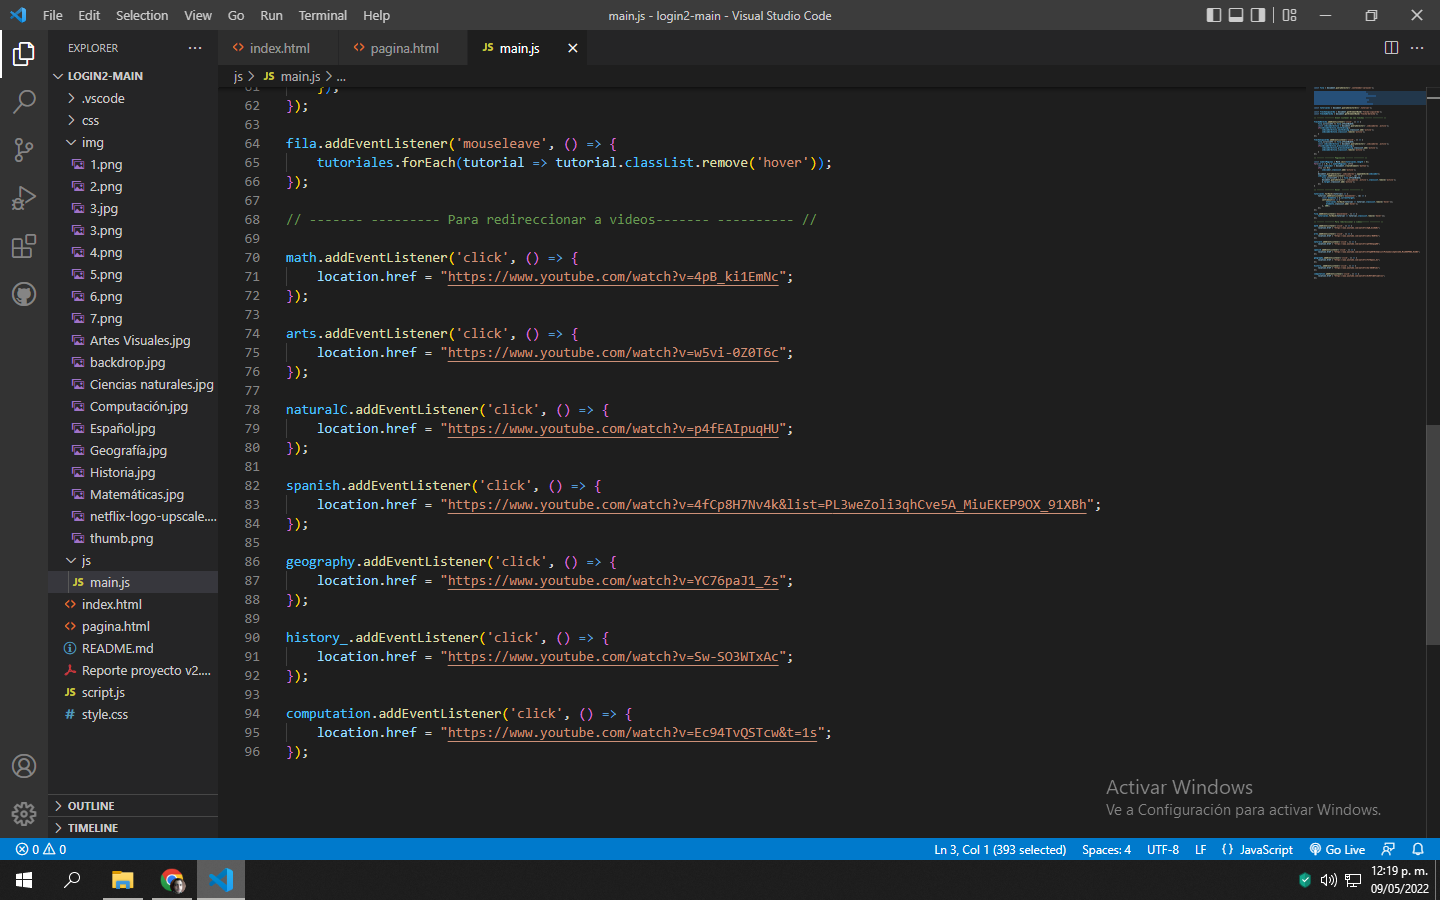Click the JavaScript language mode indicator
Viewport: 1440px width, 900px height.
1265,849
